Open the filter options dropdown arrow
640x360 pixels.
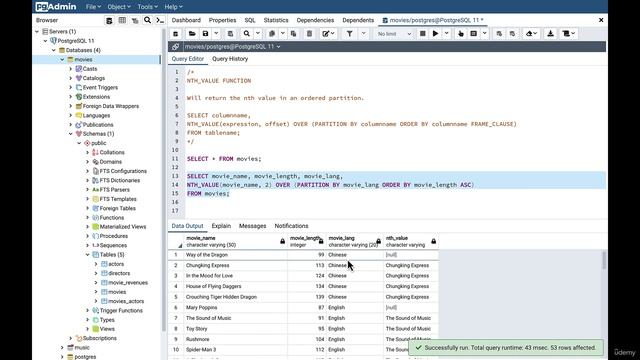point(363,34)
